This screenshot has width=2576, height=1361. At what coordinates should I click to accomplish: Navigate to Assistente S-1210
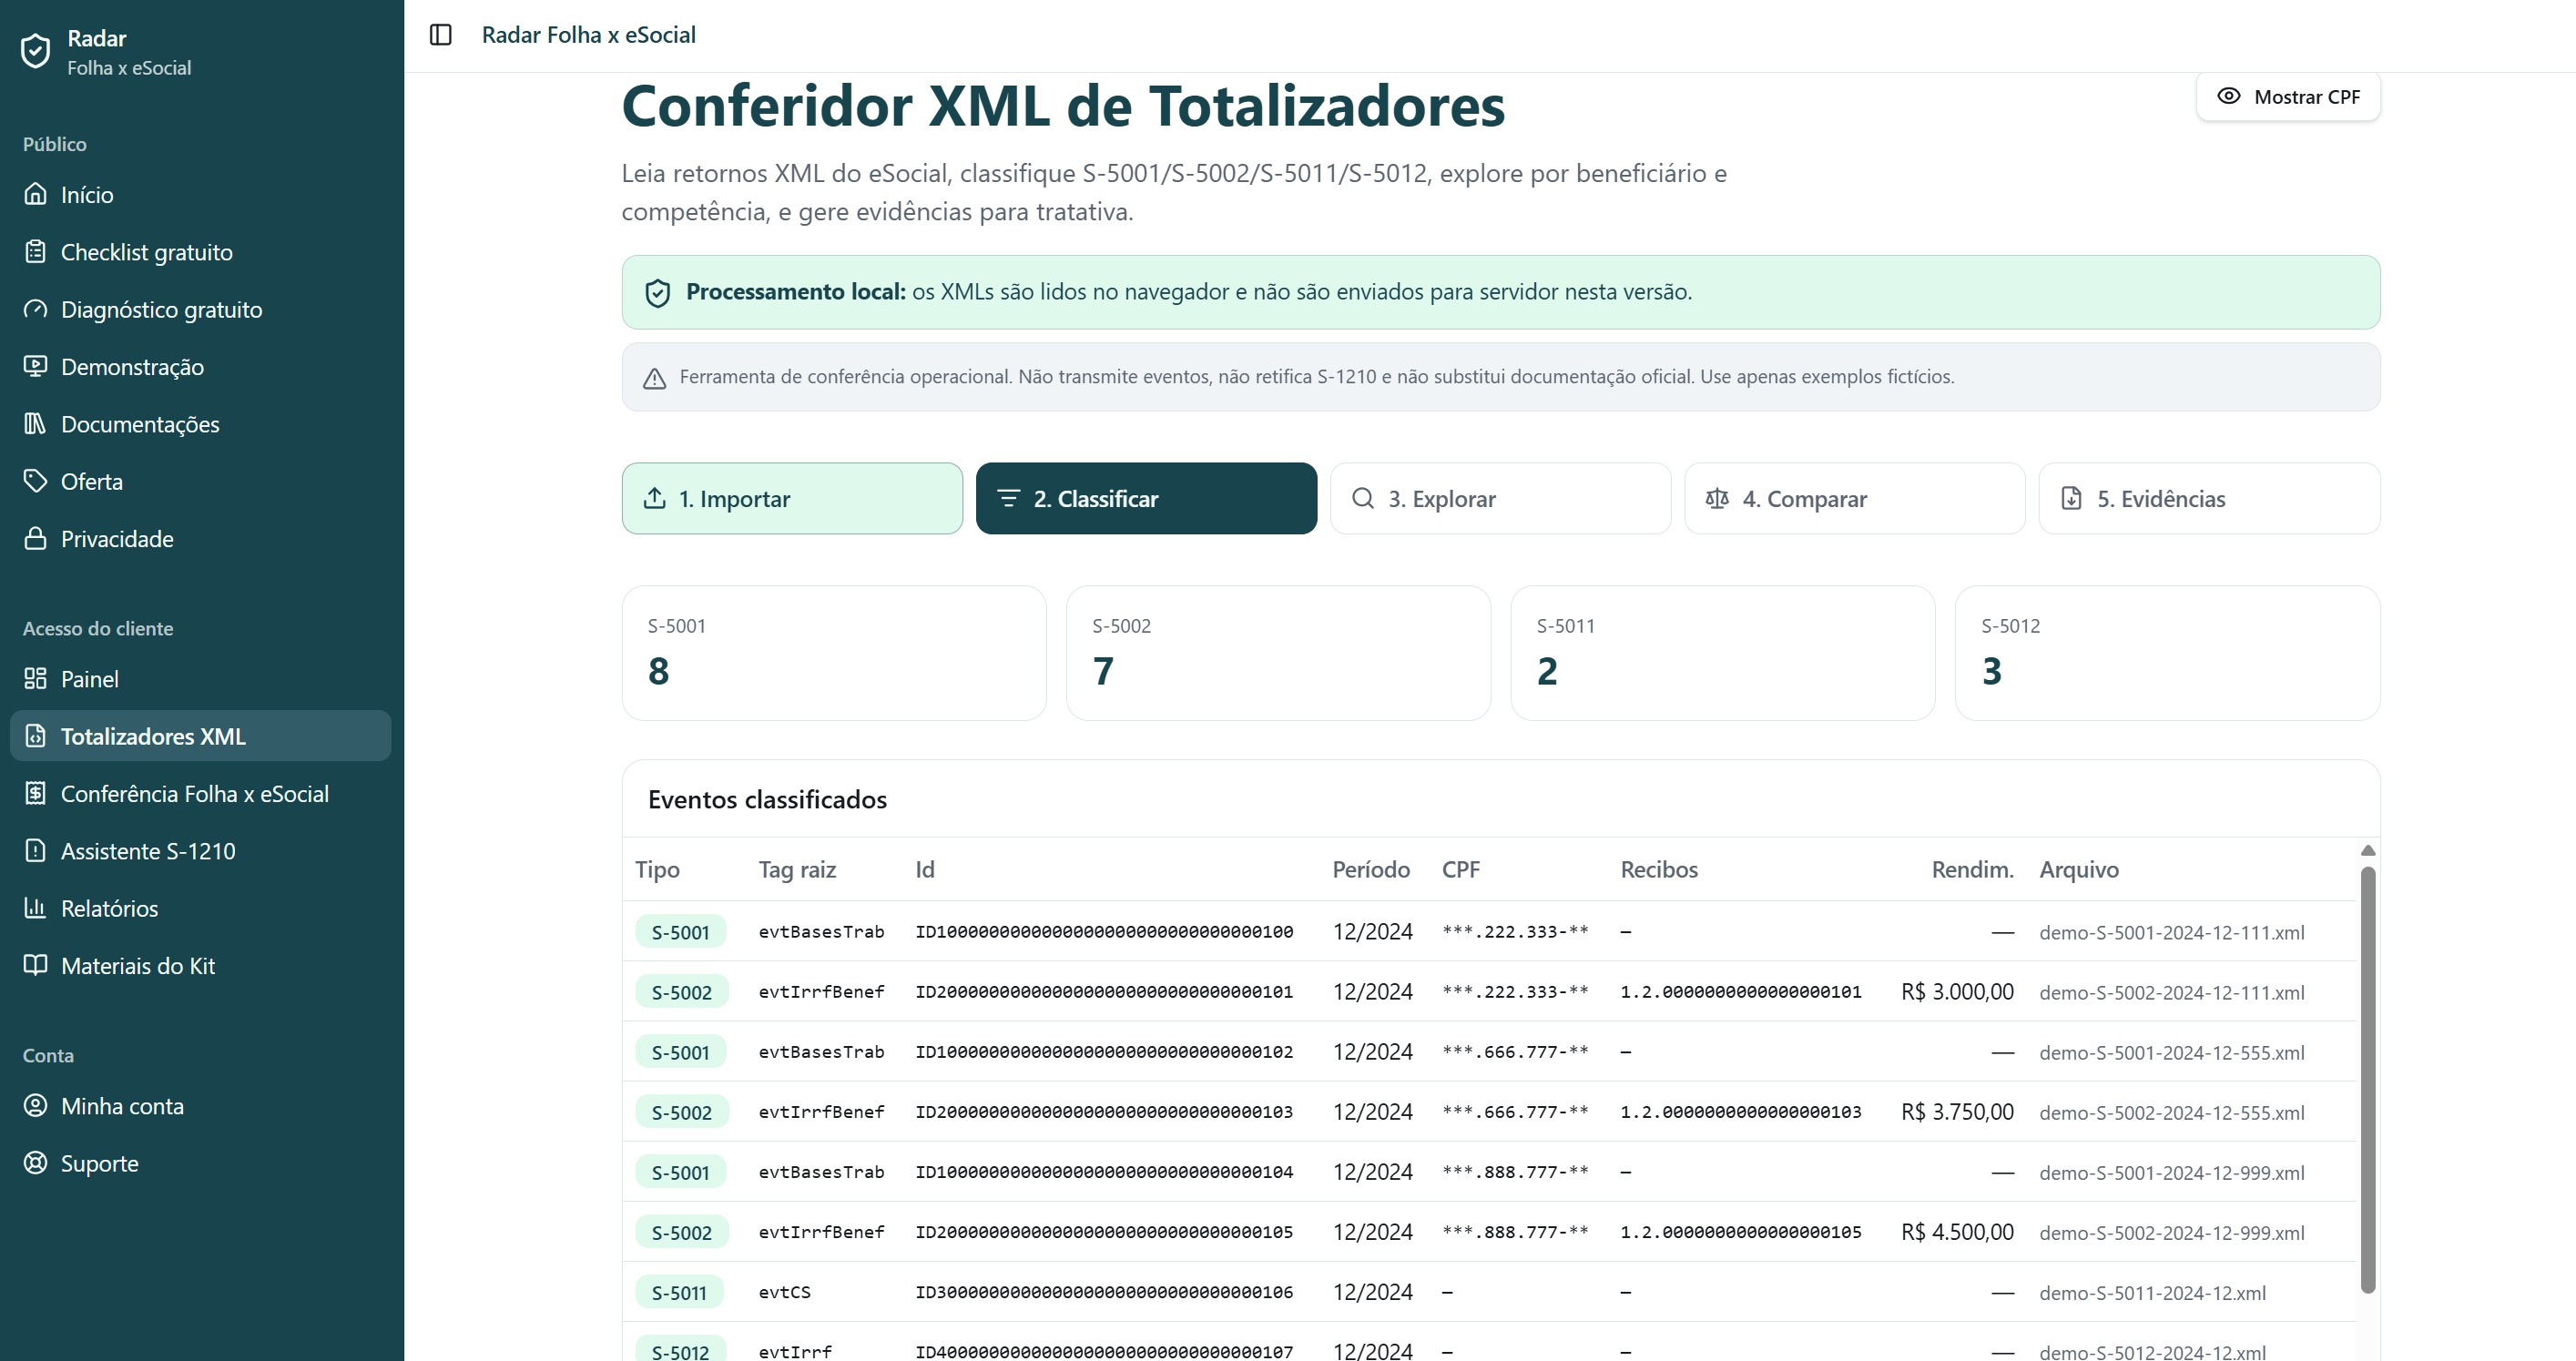coord(200,851)
